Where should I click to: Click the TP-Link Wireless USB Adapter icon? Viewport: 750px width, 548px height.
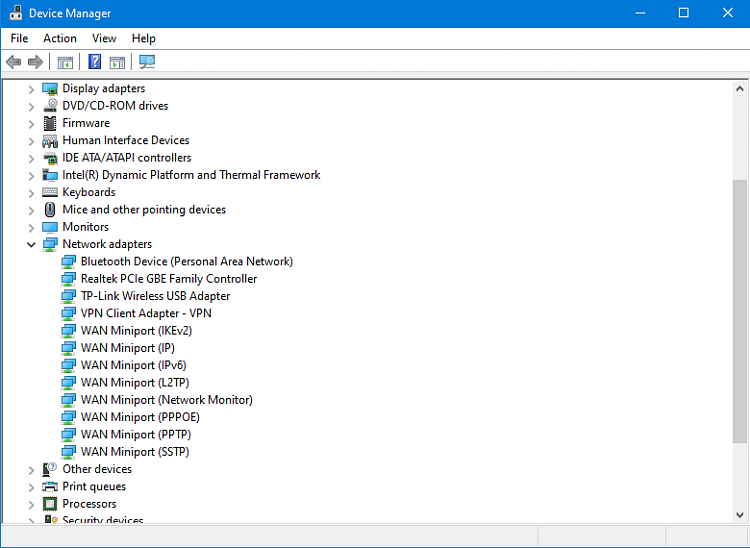point(68,296)
